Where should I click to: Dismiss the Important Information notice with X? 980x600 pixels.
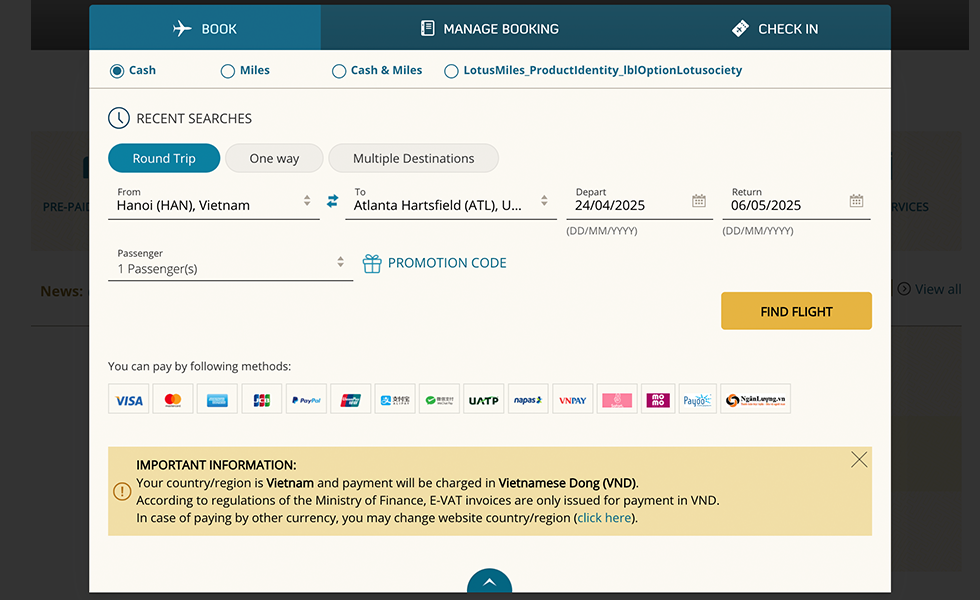click(x=859, y=460)
